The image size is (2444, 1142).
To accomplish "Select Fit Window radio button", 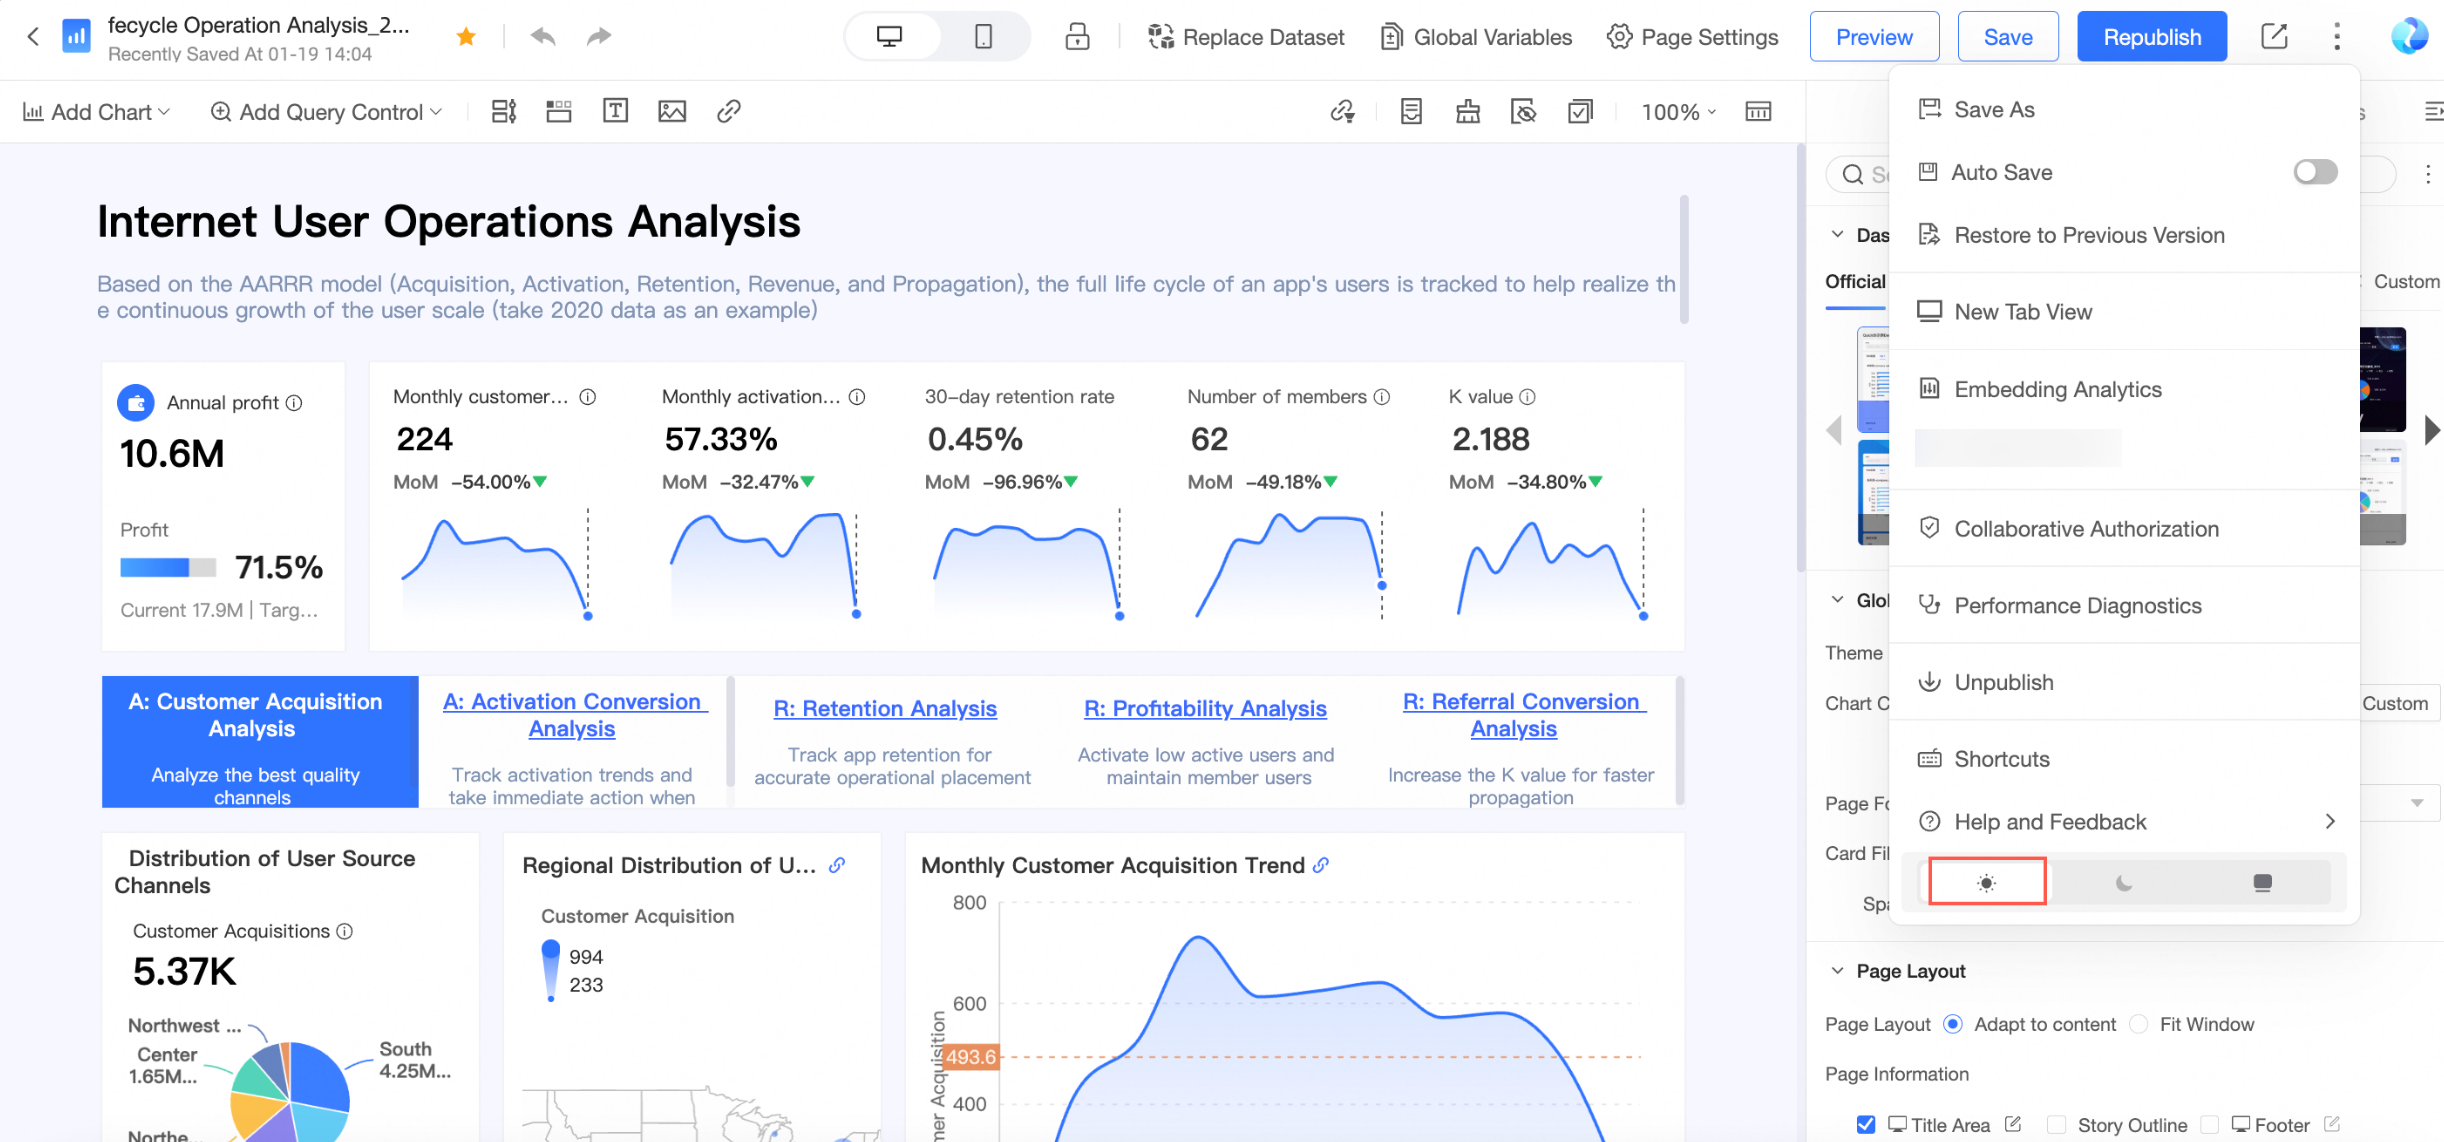I will click(2138, 1024).
